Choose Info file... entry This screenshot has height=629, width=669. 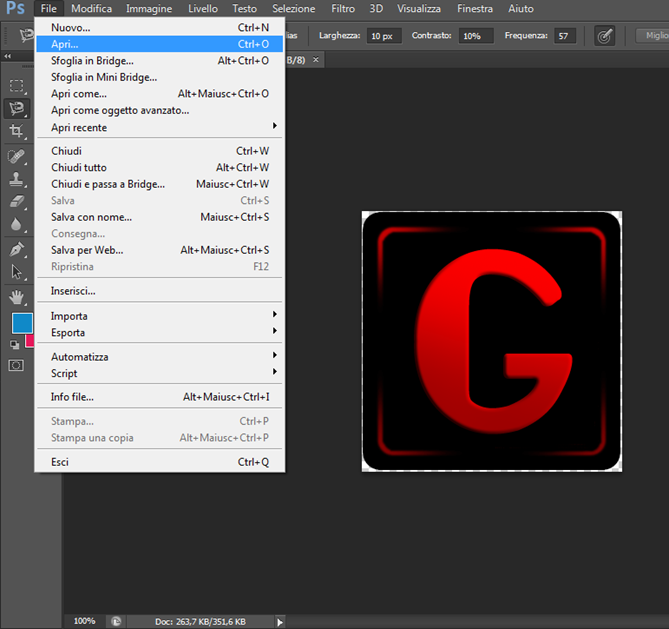[x=159, y=397]
